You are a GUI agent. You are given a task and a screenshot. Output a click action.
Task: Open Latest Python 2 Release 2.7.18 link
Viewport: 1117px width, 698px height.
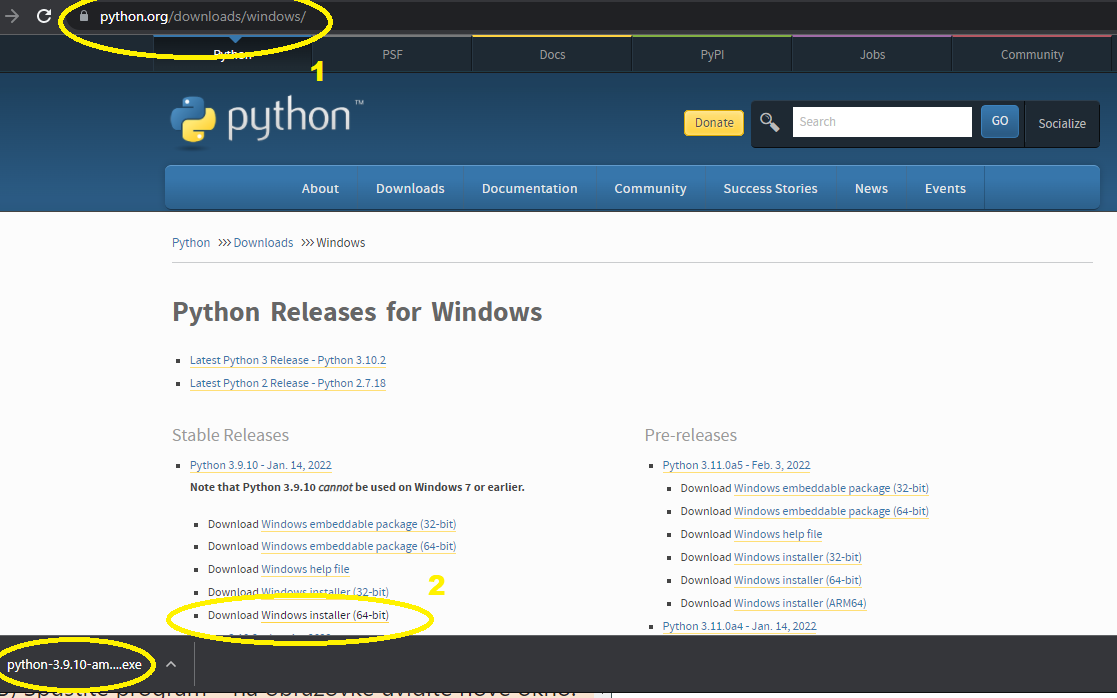pyautogui.click(x=288, y=383)
